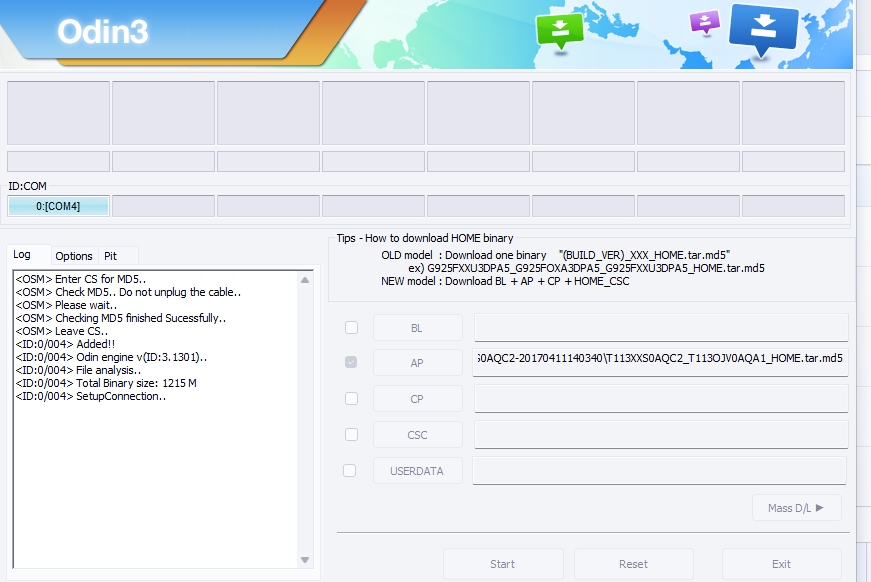
Task: Click the CSC file path field
Action: (x=661, y=434)
